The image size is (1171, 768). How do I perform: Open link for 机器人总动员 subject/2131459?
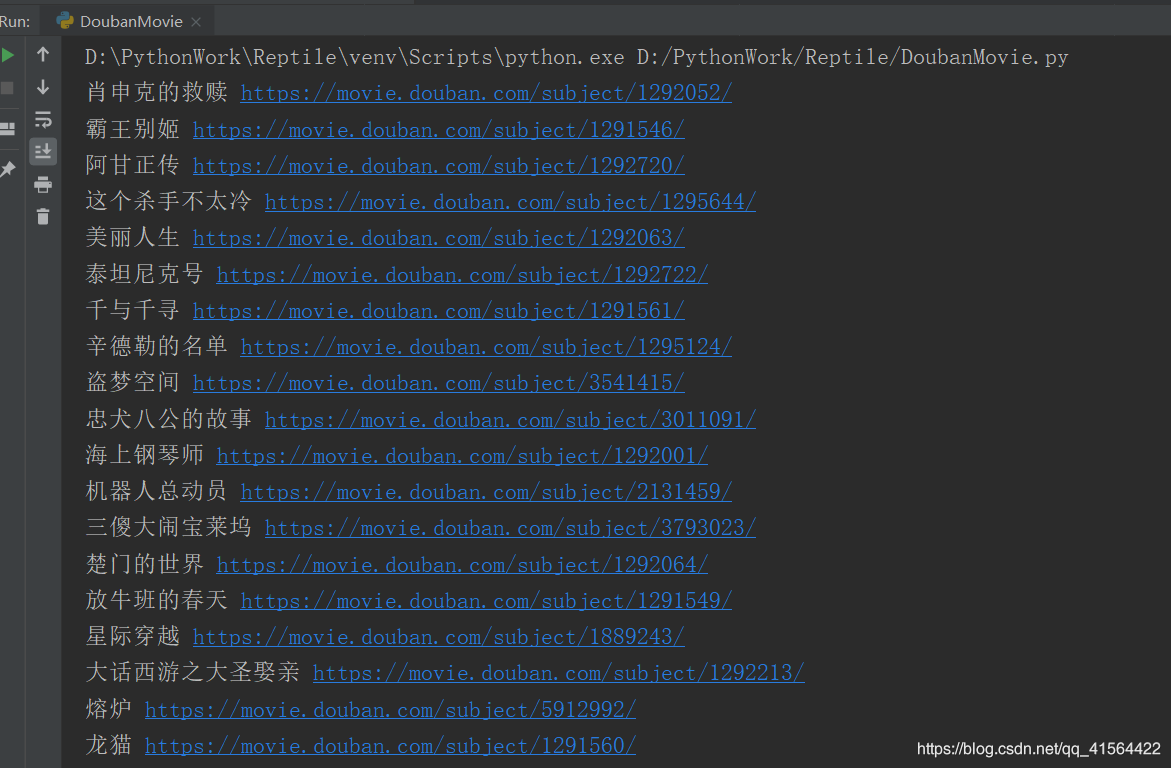click(486, 492)
